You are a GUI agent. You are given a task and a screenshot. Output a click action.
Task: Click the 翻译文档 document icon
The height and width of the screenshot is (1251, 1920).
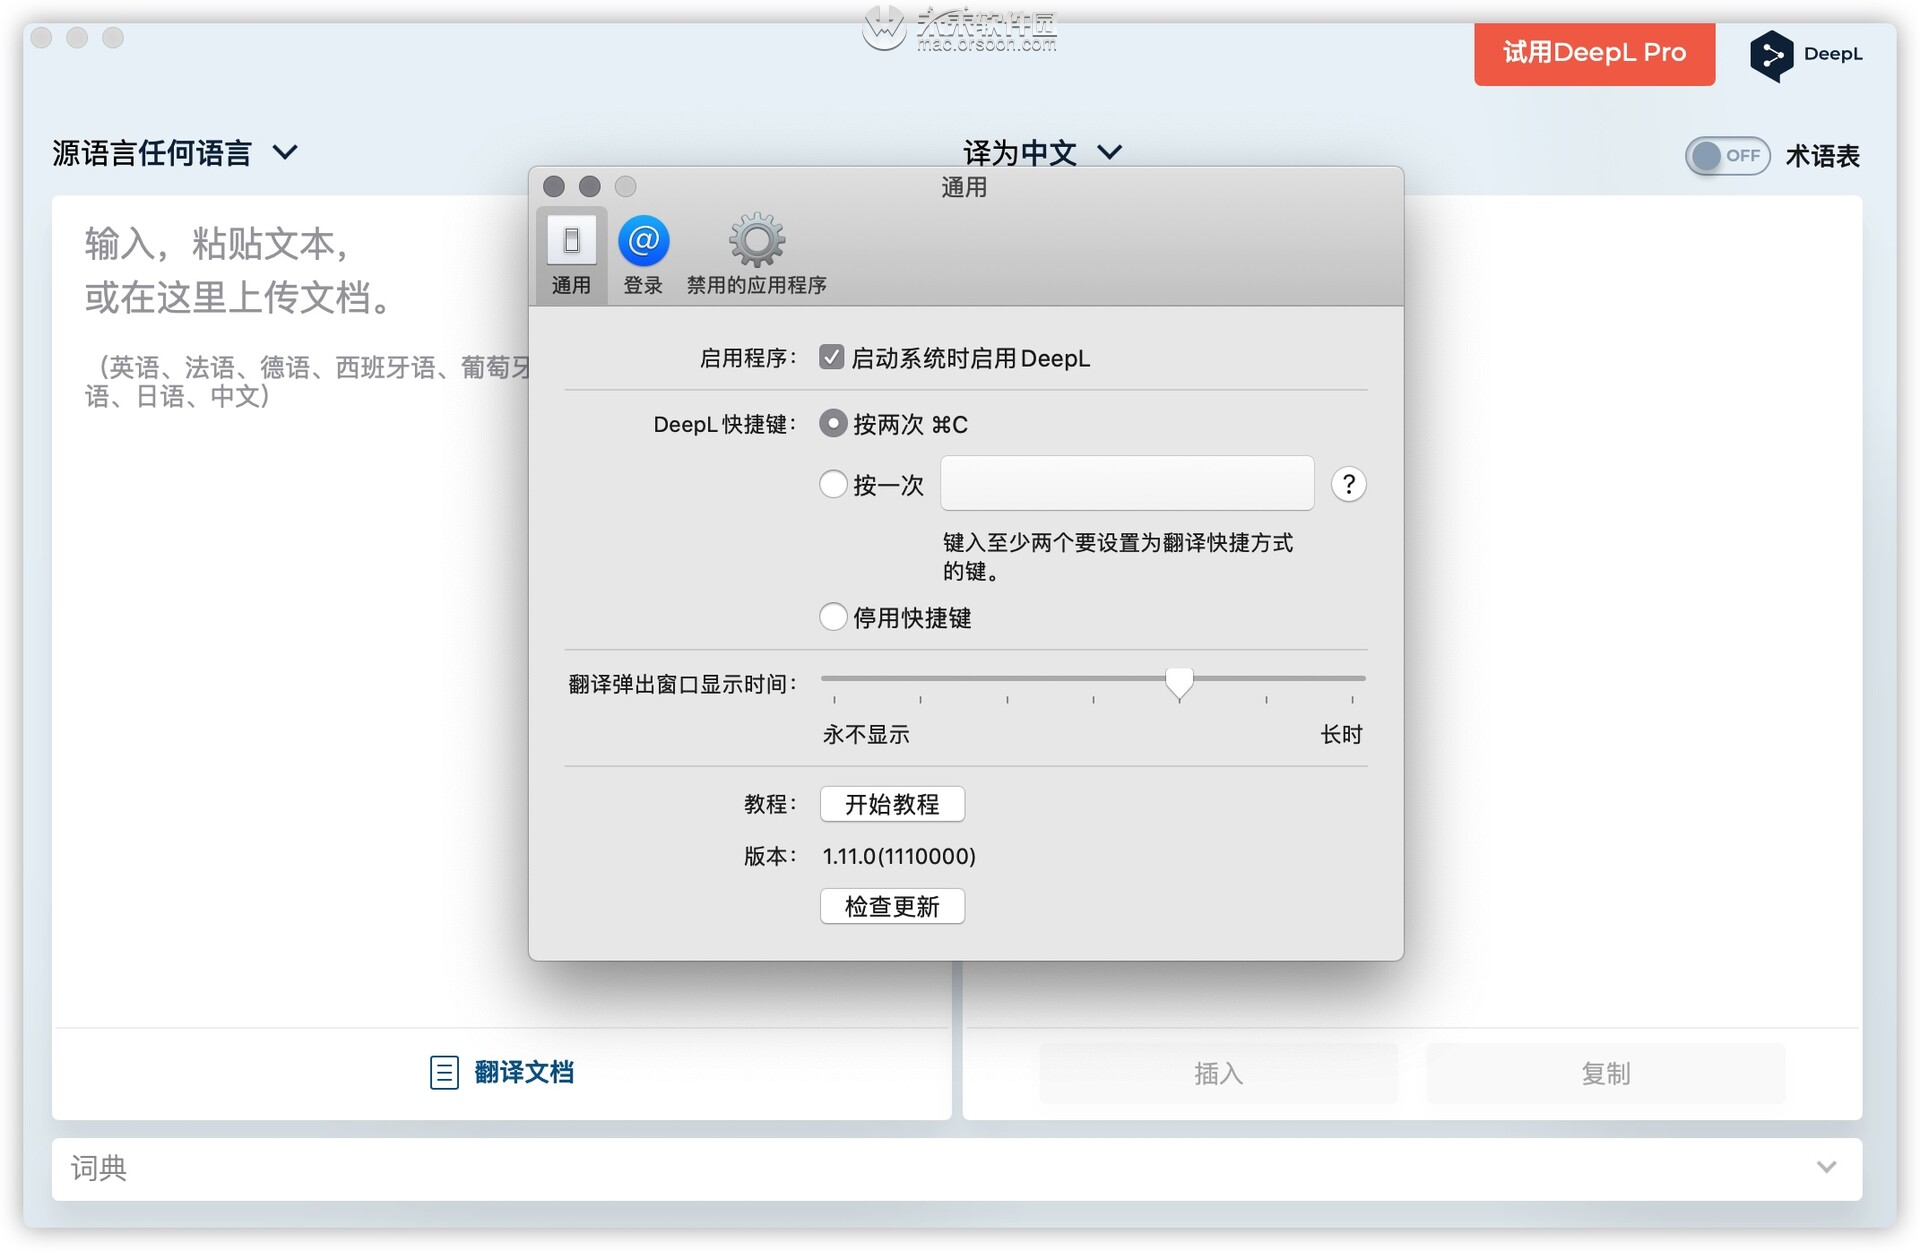point(444,1071)
